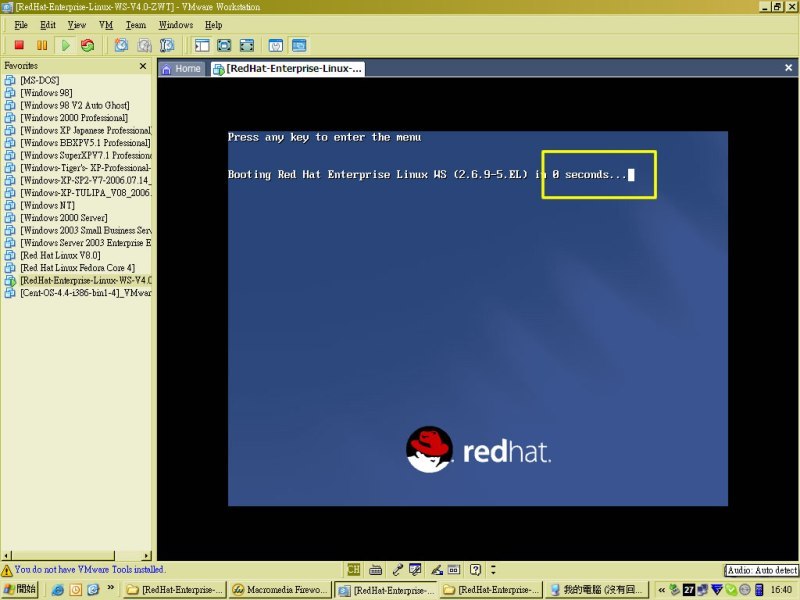This screenshot has height=600, width=800.
Task: Open the File menu
Action: click(x=21, y=25)
